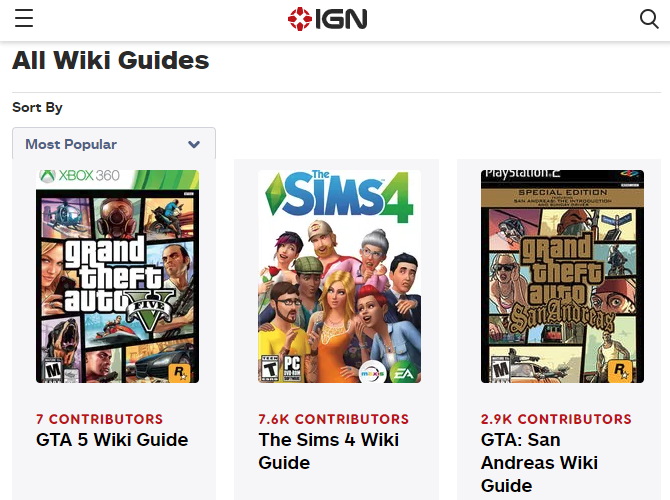Click the 7 Contributors label
Viewport: 670px width, 500px height.
(x=99, y=419)
